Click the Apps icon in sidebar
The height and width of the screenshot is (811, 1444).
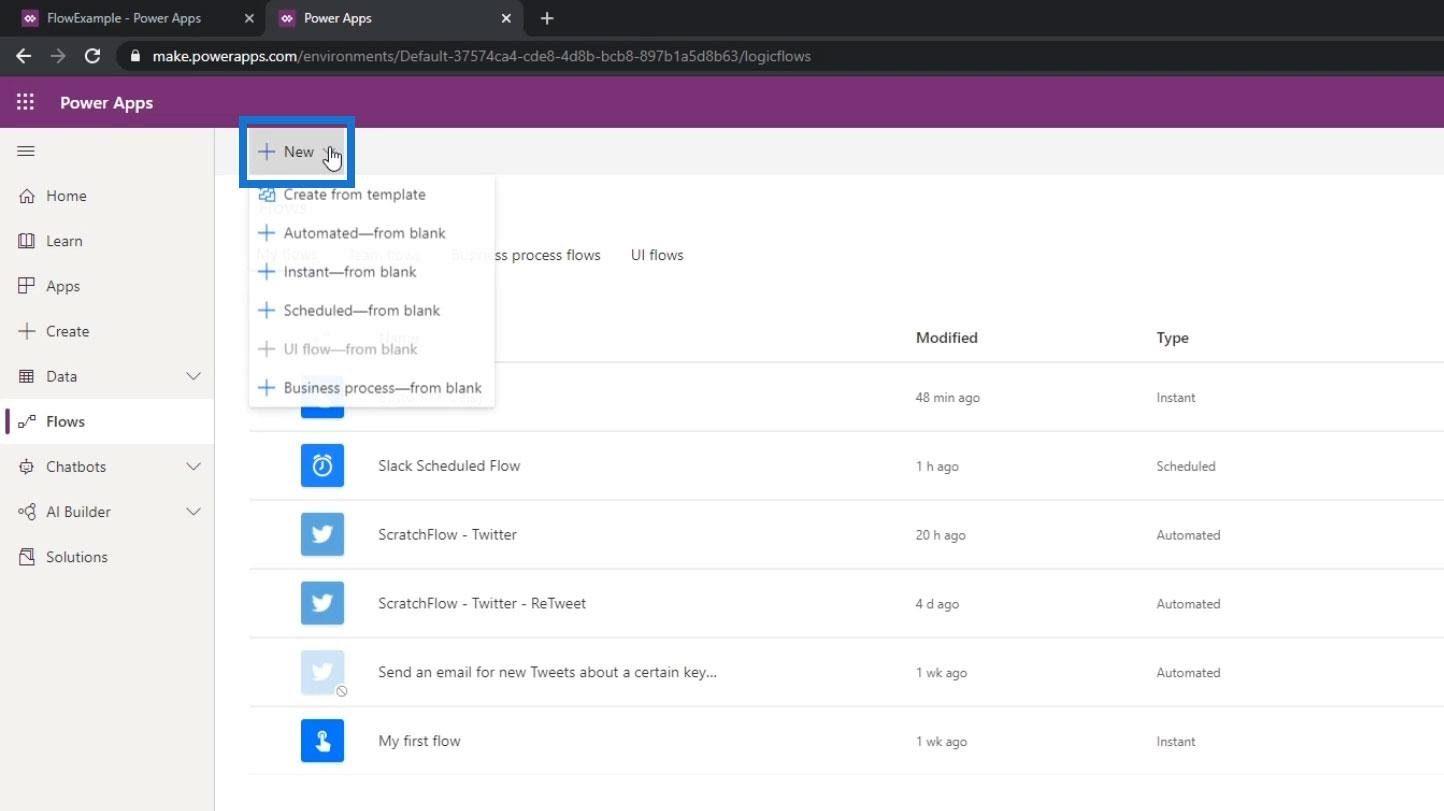point(27,286)
